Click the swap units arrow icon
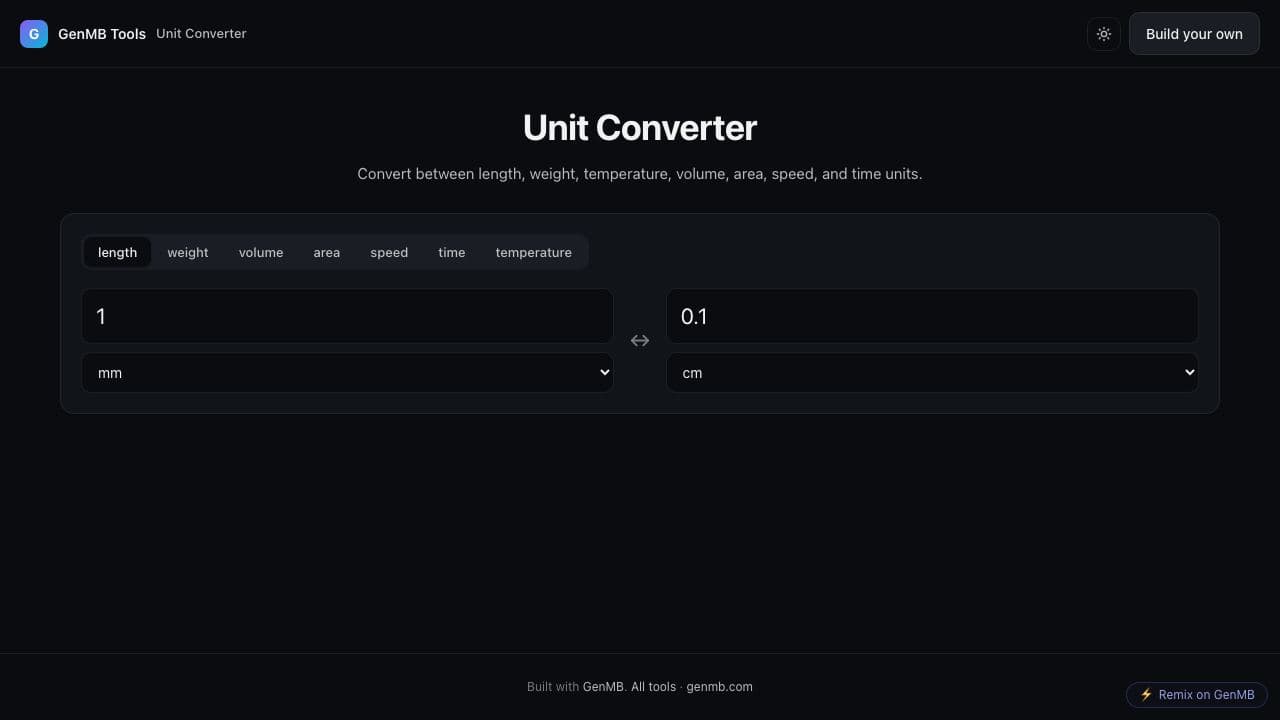Viewport: 1280px width, 720px height. (640, 341)
